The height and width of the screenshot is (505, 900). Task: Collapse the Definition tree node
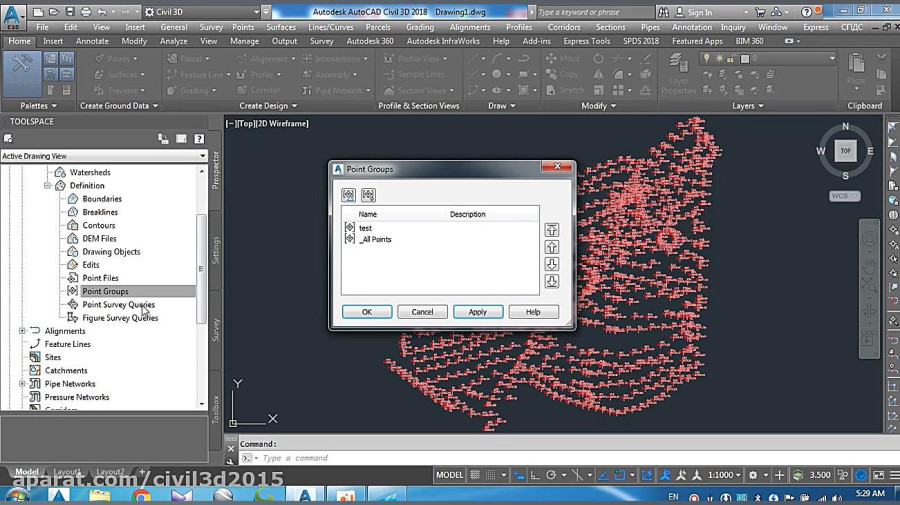(48, 185)
